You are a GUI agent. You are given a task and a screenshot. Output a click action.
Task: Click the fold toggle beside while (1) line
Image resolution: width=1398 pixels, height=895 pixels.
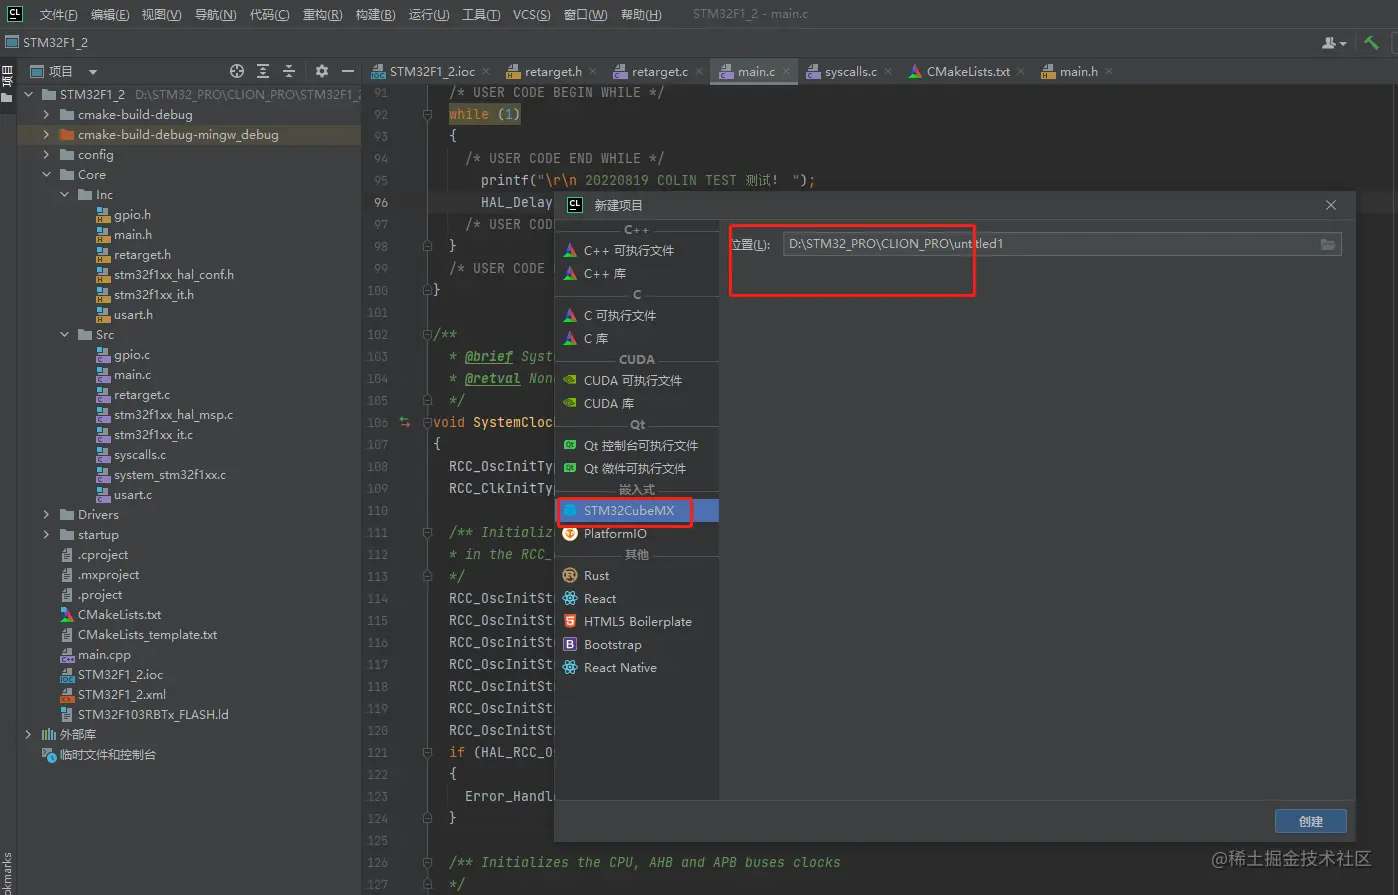(427, 114)
